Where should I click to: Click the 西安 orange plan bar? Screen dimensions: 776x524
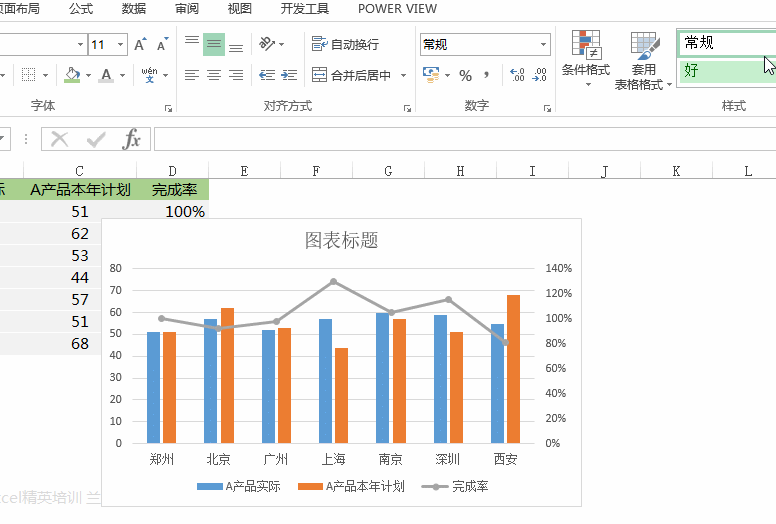[x=513, y=369]
